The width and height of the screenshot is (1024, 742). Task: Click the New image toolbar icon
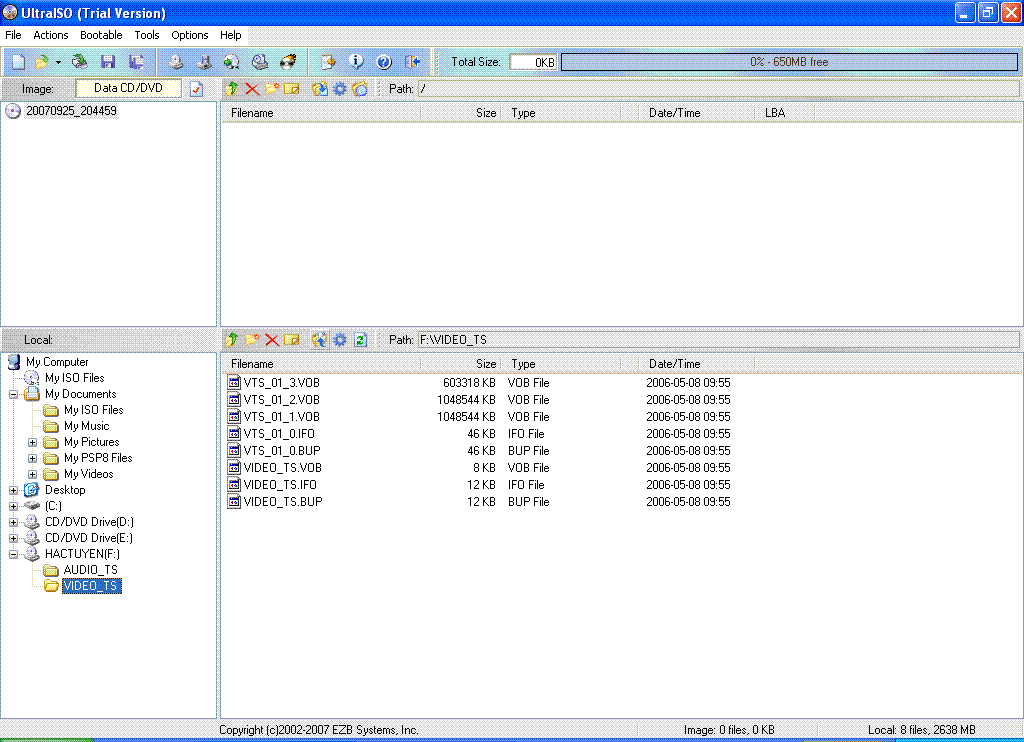[x=18, y=61]
